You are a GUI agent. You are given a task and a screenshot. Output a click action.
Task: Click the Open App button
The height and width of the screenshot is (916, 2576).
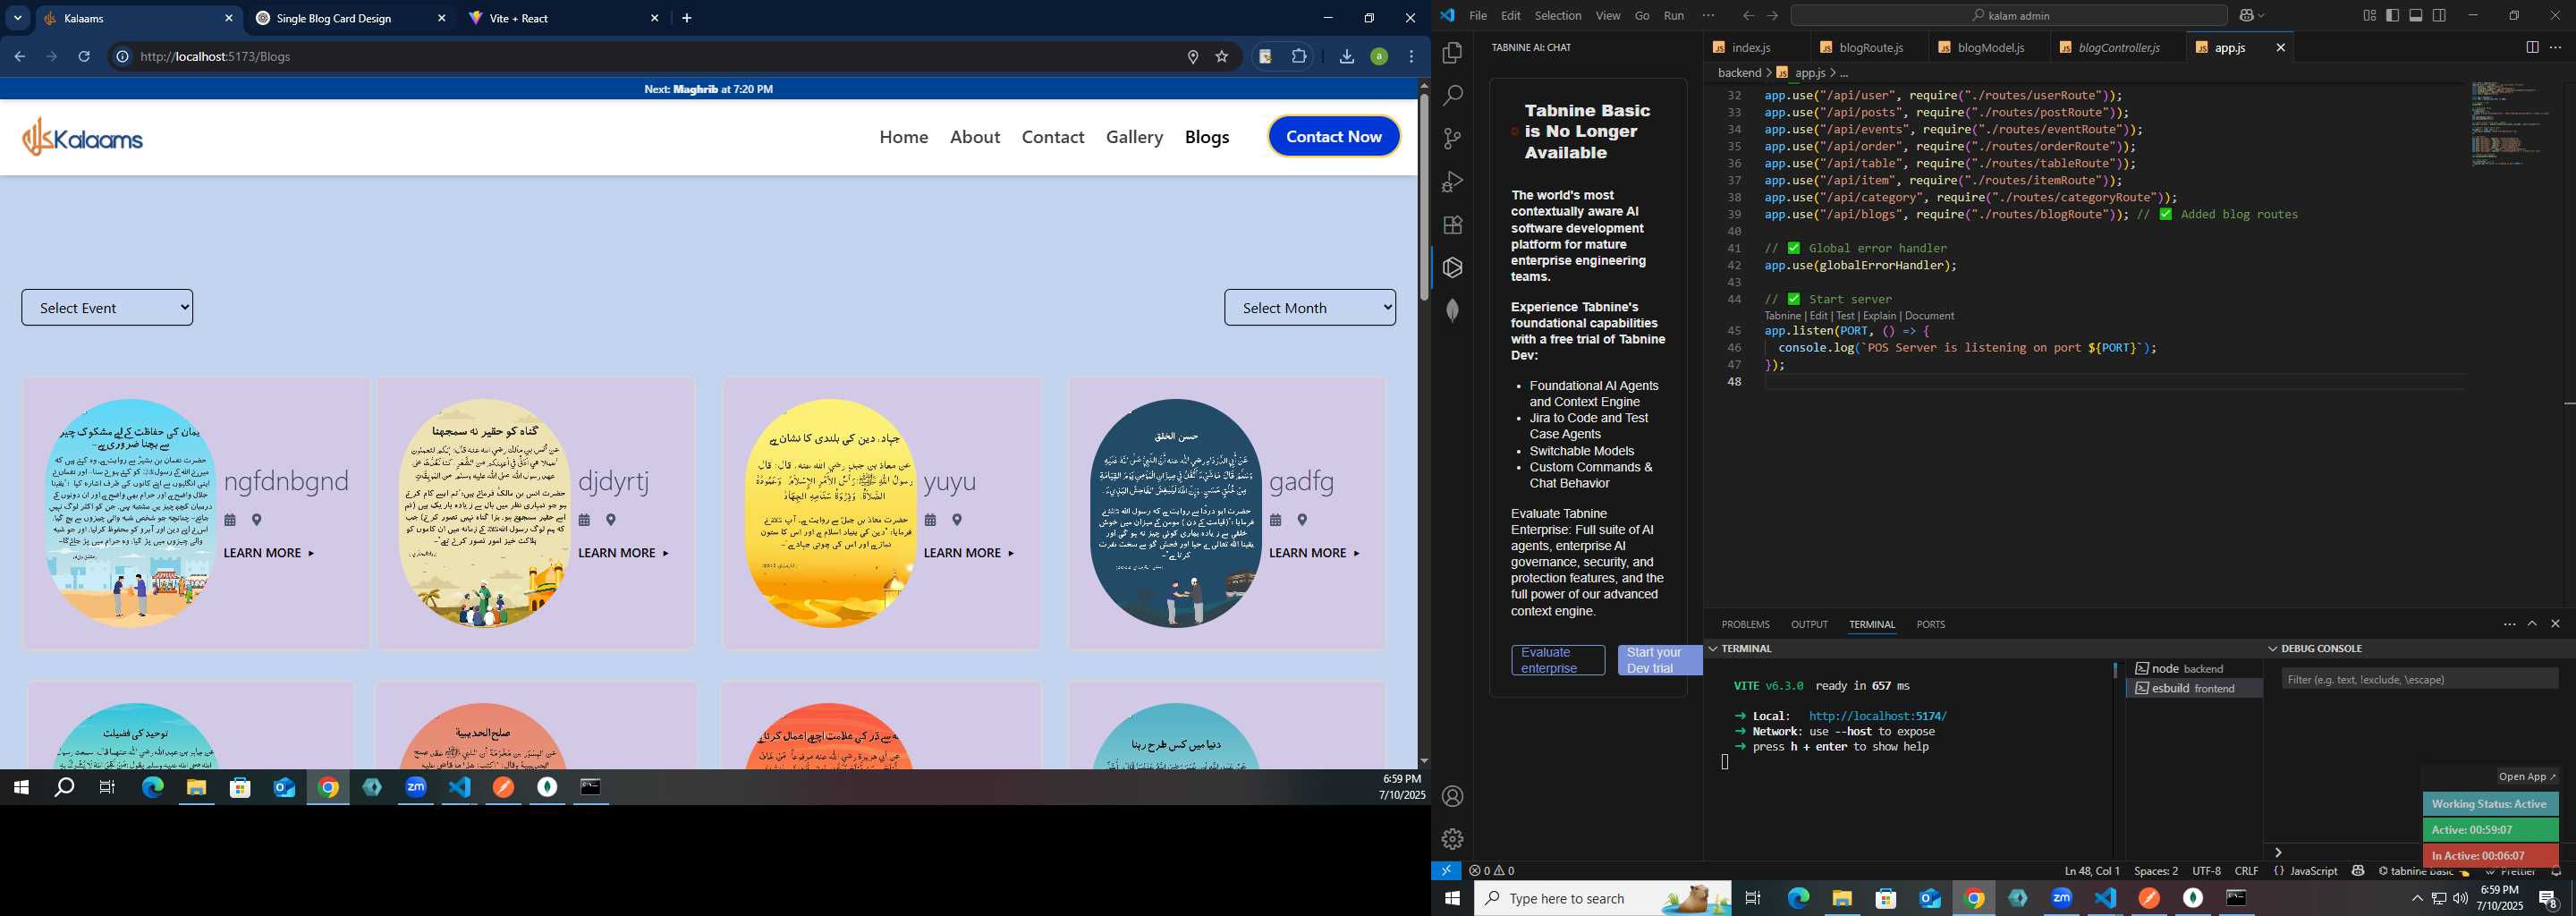[x=2527, y=776]
